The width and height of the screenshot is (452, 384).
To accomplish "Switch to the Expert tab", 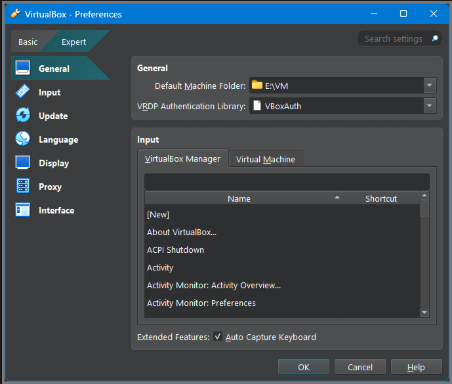I will pos(74,42).
